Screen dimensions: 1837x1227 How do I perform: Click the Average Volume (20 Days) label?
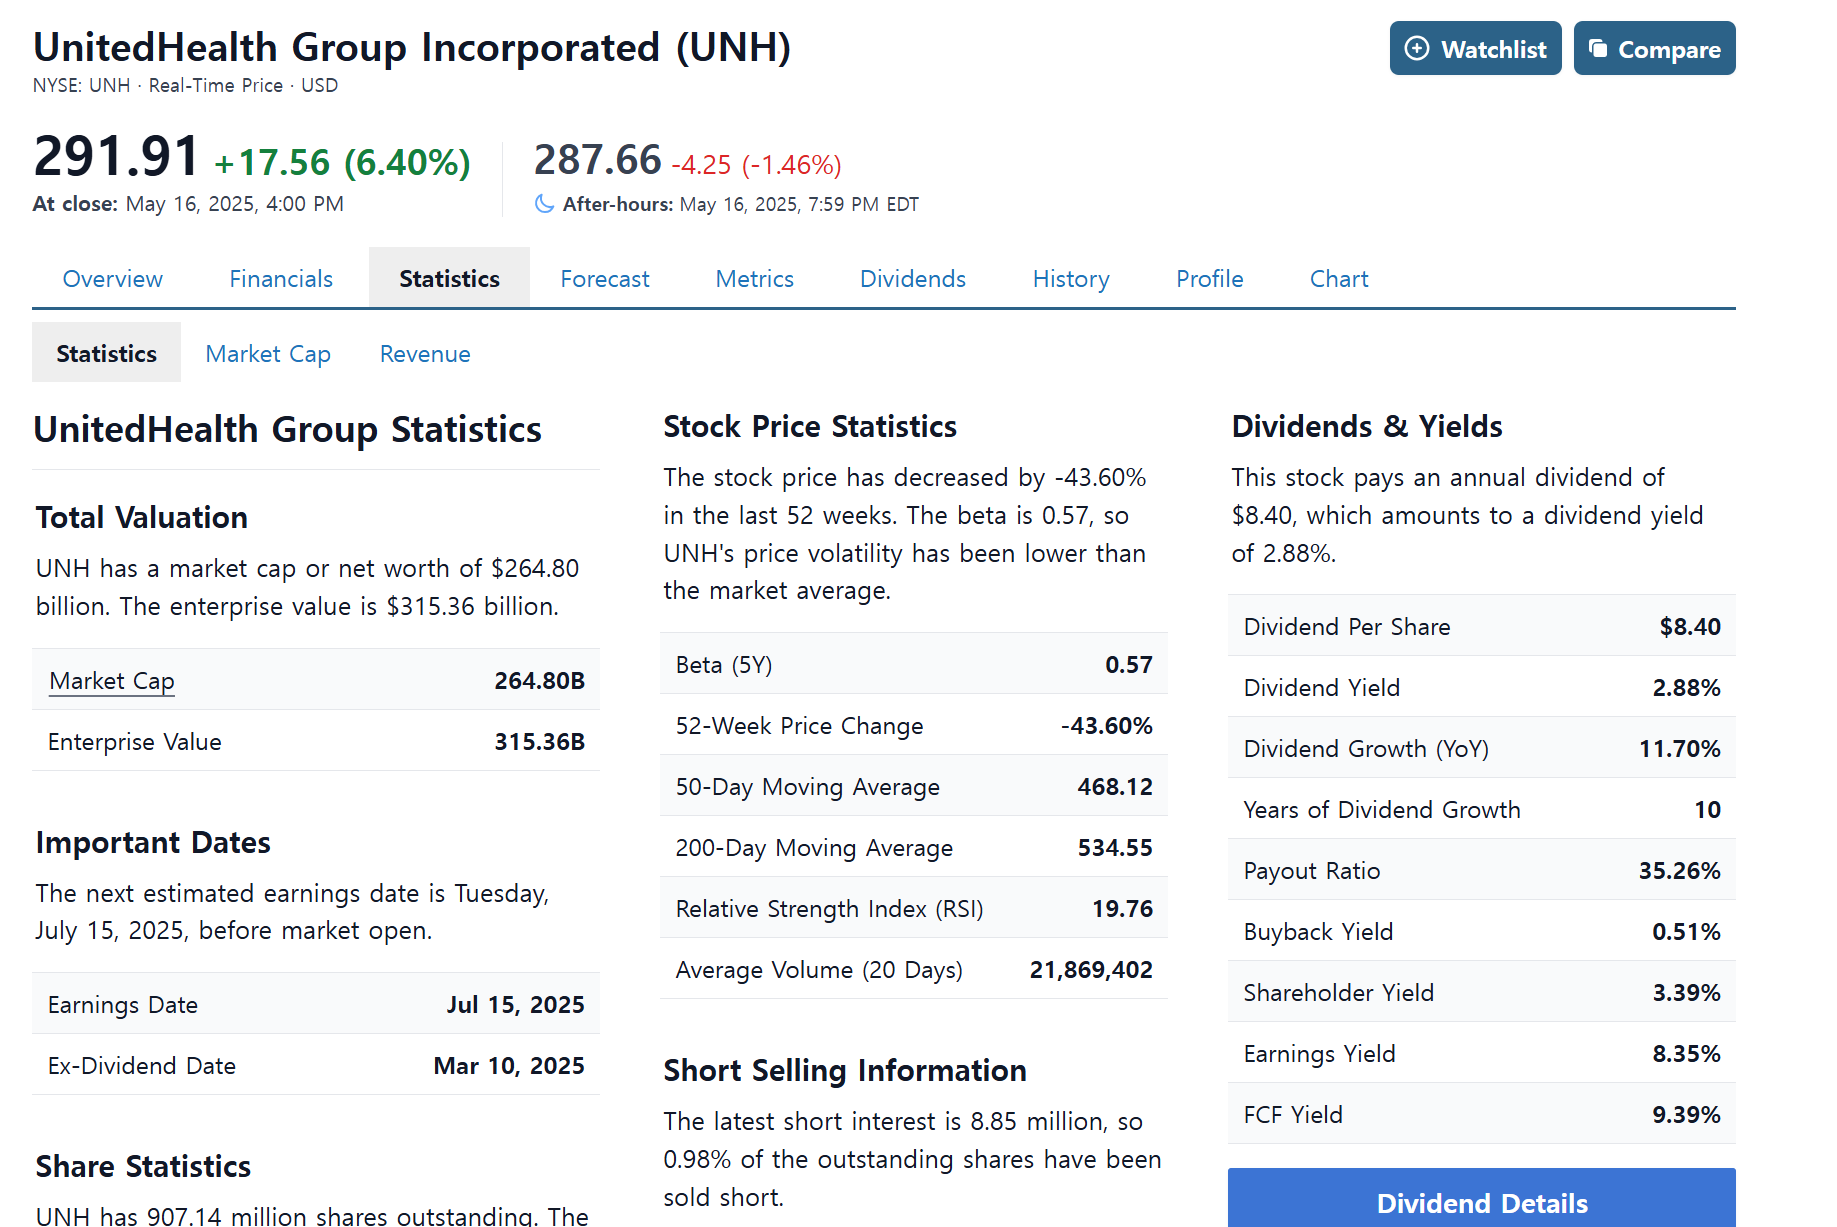820,970
